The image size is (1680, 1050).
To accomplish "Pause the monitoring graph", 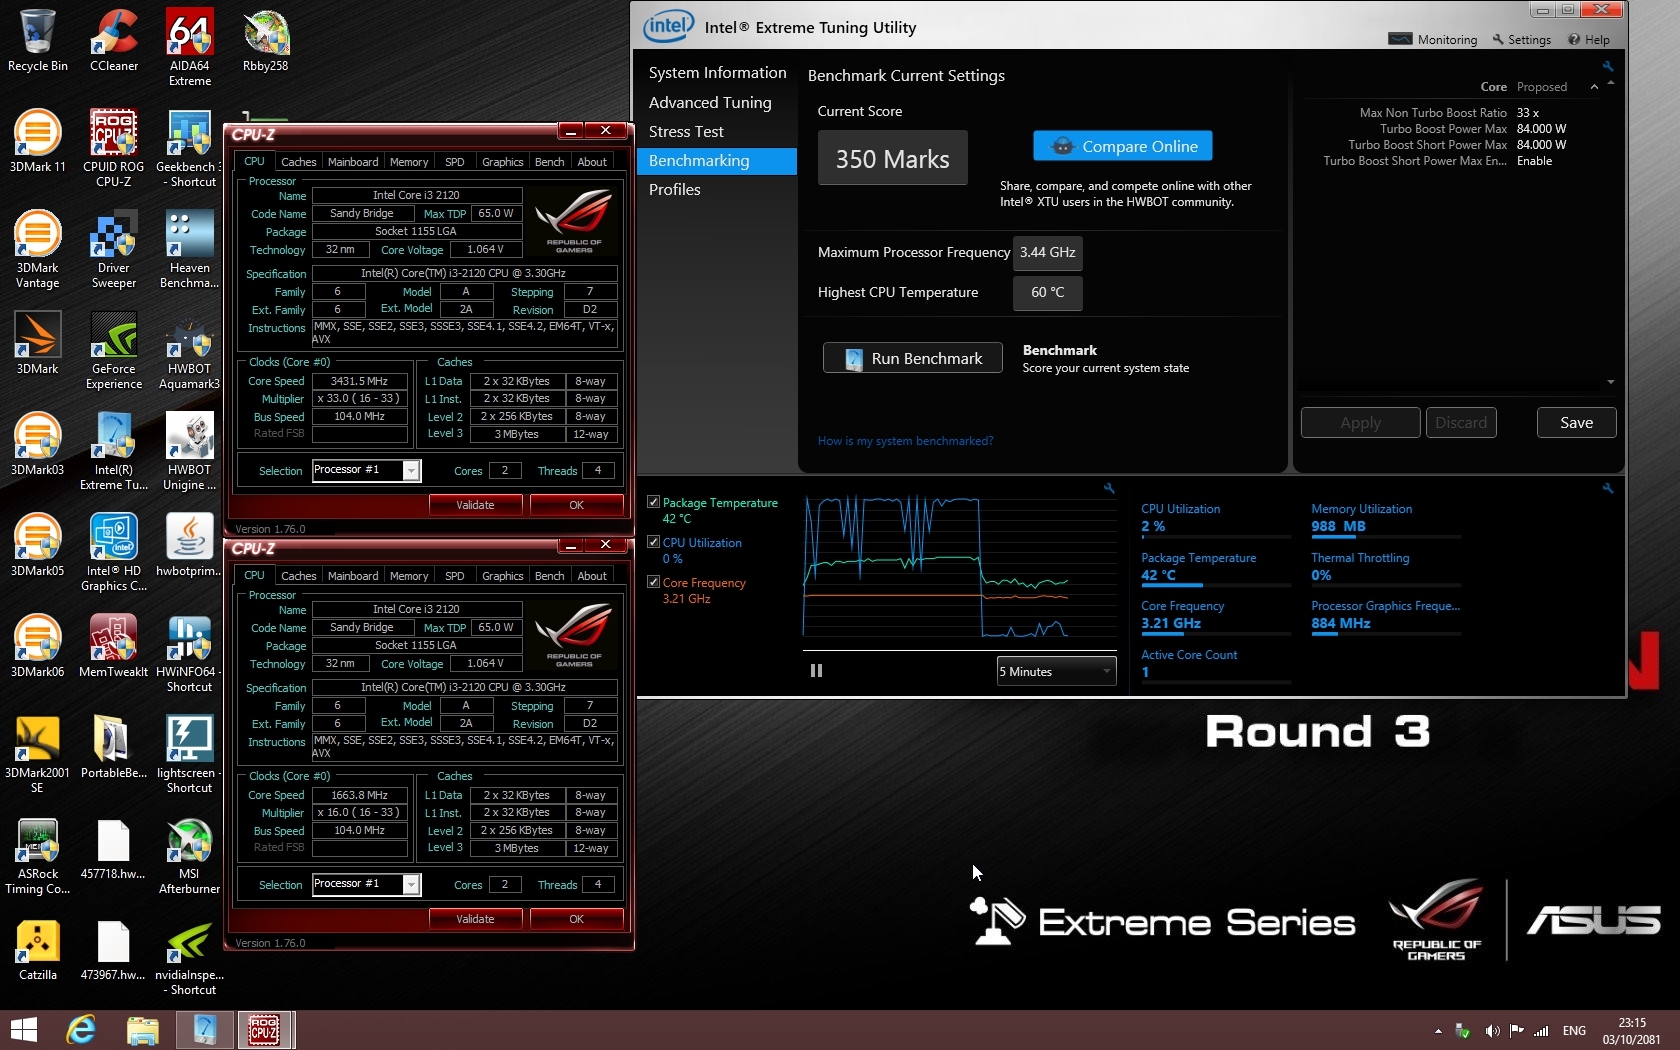I will (x=816, y=671).
